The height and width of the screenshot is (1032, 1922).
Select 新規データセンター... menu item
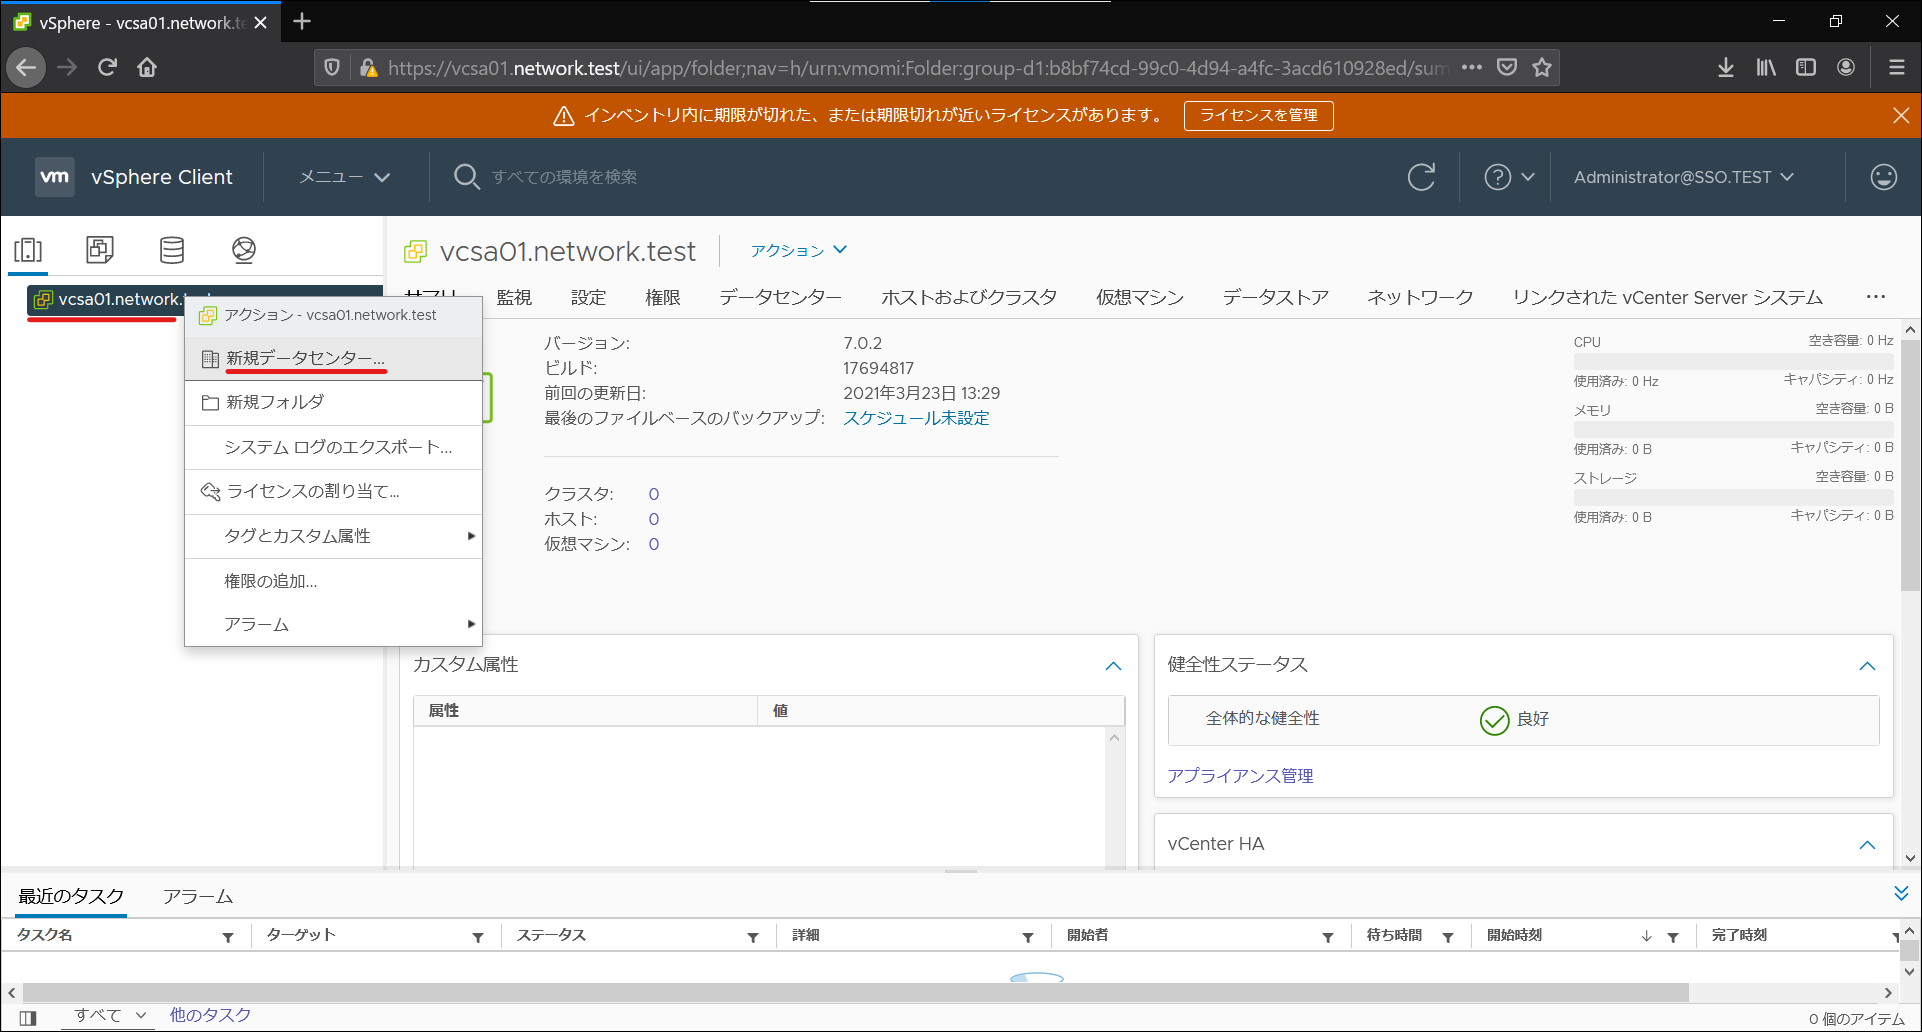(x=333, y=359)
